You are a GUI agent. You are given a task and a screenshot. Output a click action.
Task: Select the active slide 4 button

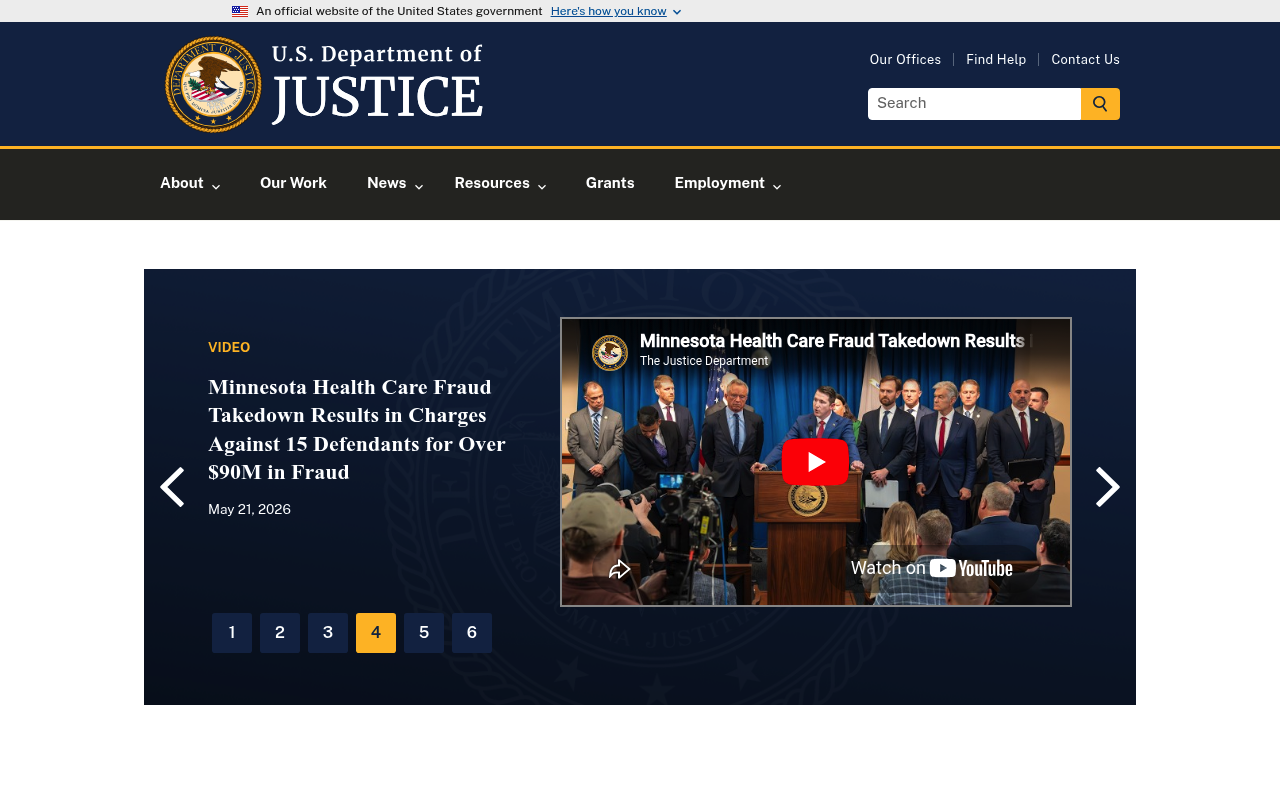tap(376, 633)
